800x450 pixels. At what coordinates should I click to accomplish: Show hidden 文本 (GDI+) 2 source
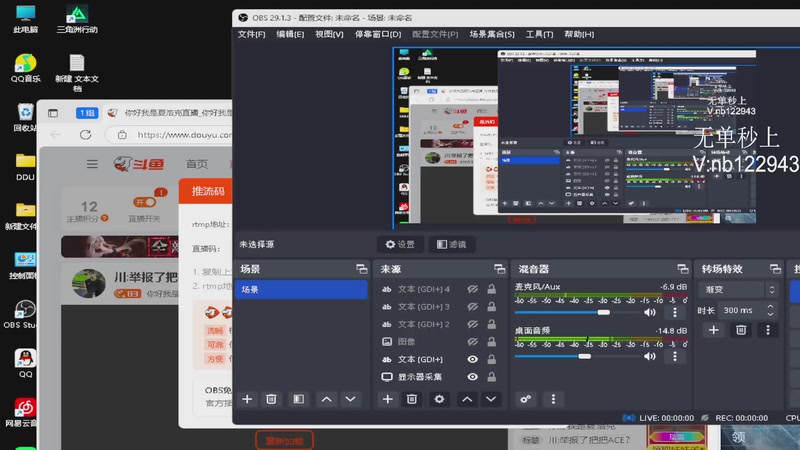472,324
